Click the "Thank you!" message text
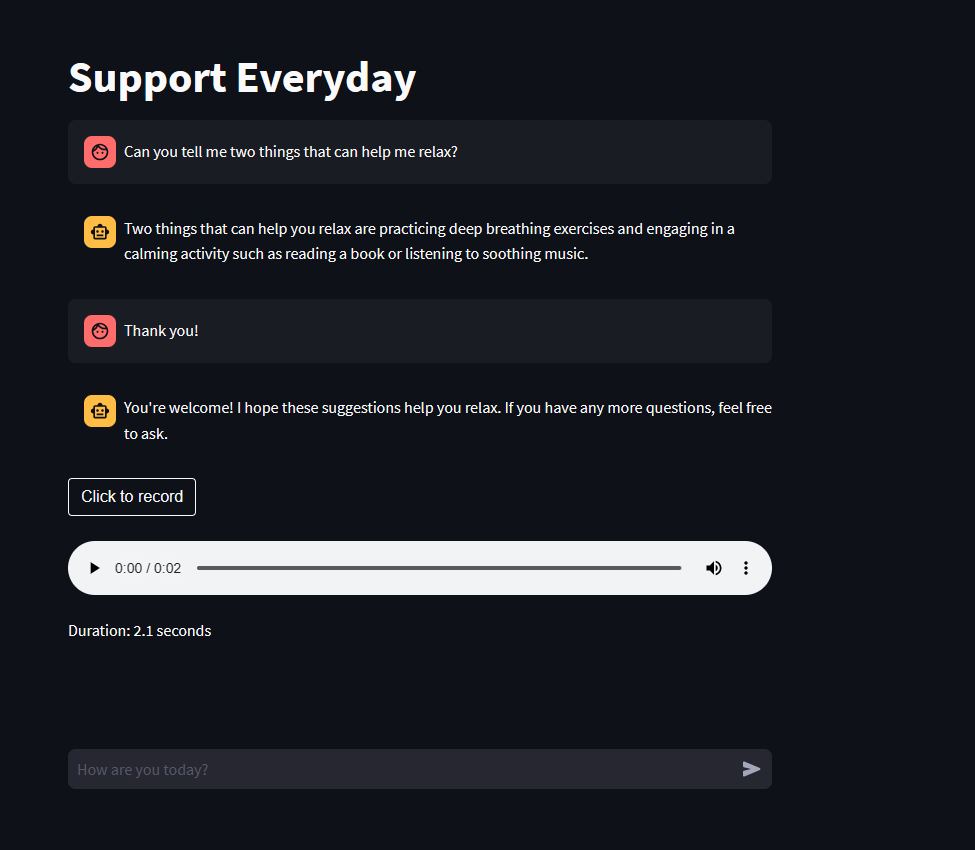Viewport: 975px width, 850px height. tap(161, 330)
